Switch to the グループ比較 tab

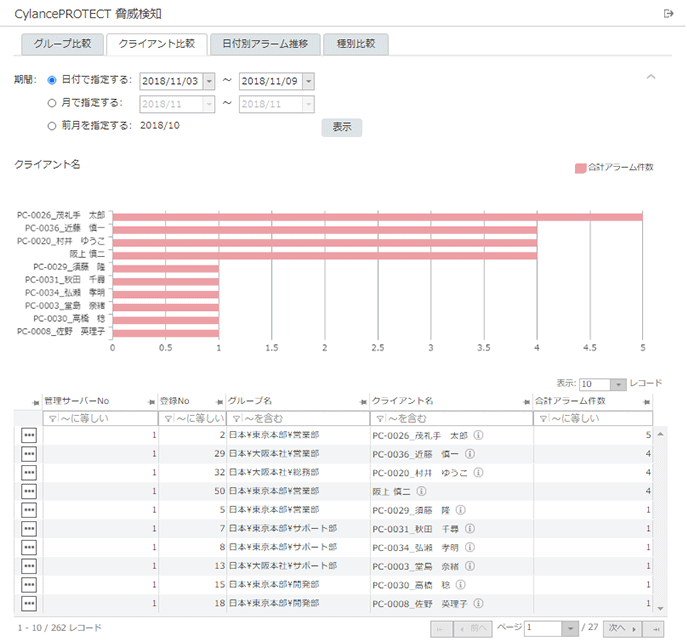click(x=62, y=44)
